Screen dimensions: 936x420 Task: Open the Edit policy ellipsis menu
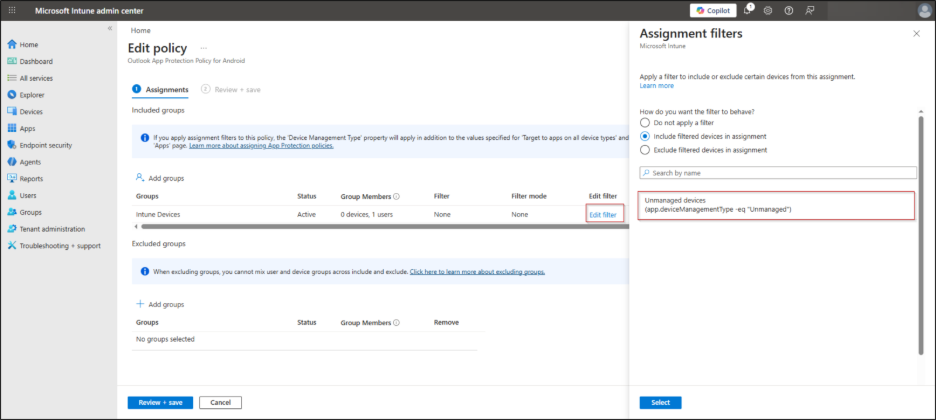[204, 47]
